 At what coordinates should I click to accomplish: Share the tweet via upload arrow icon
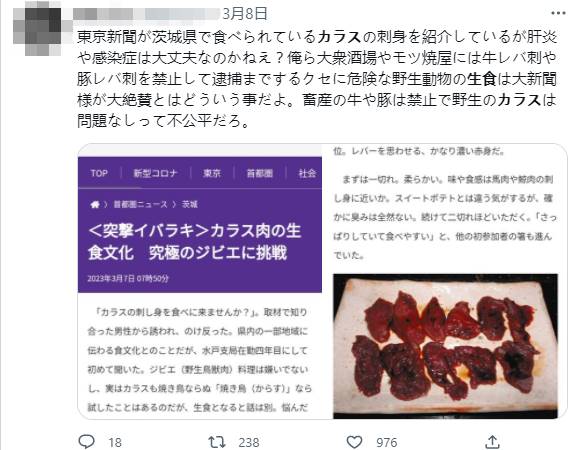(x=492, y=441)
